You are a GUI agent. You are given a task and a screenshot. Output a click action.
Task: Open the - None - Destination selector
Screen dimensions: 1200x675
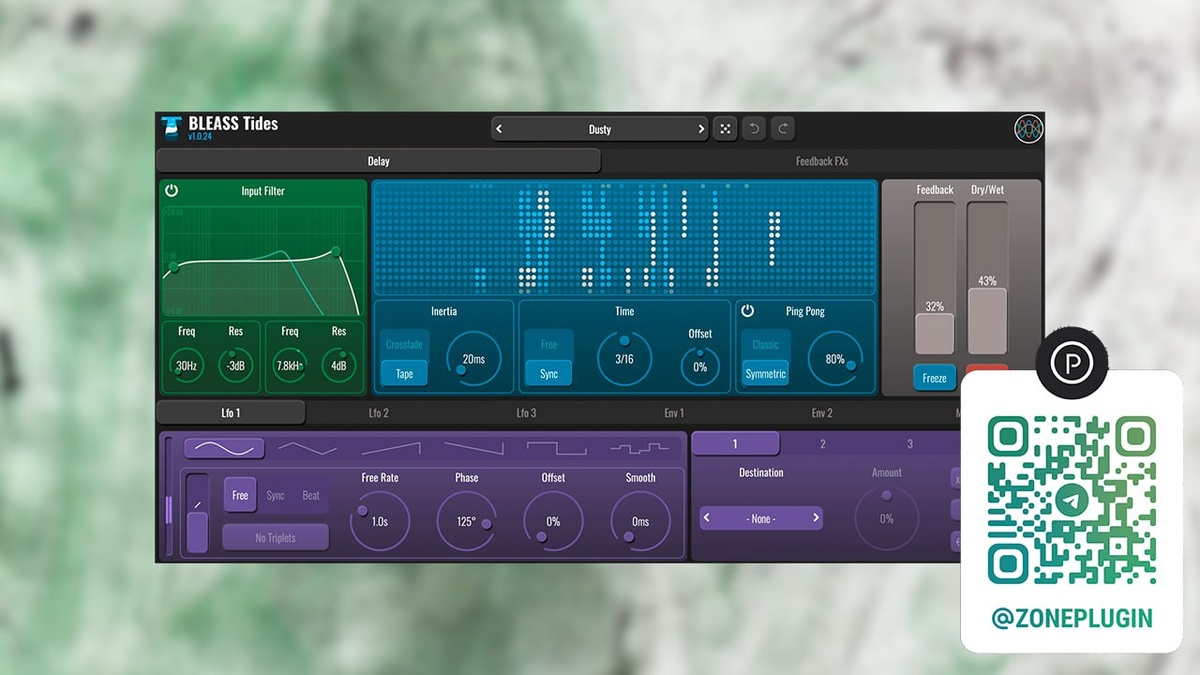tap(761, 518)
